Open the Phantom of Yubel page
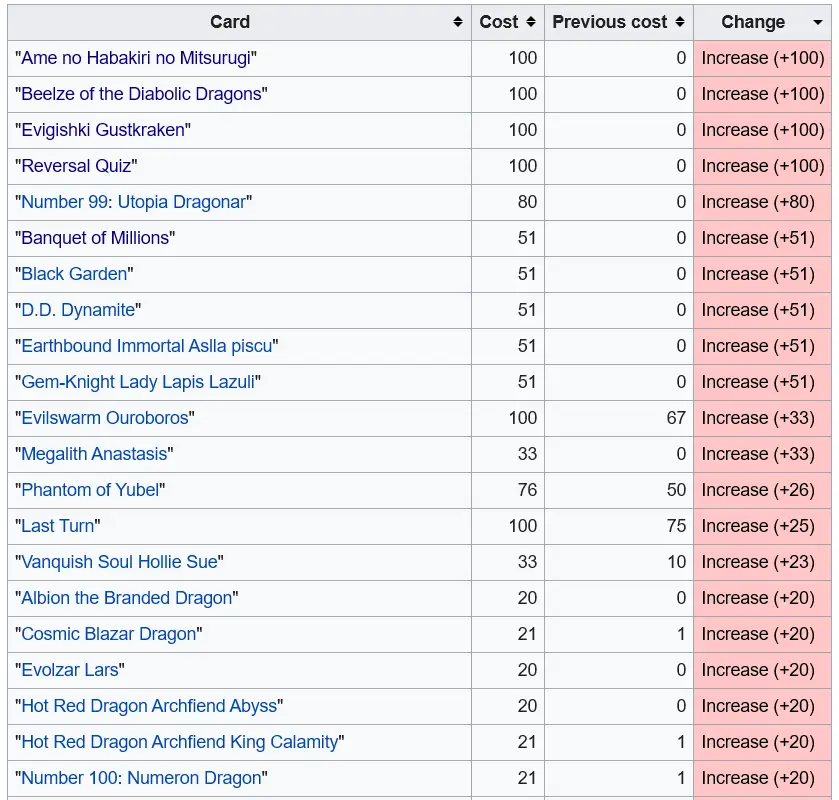This screenshot has height=800, width=839. pyautogui.click(x=90, y=490)
